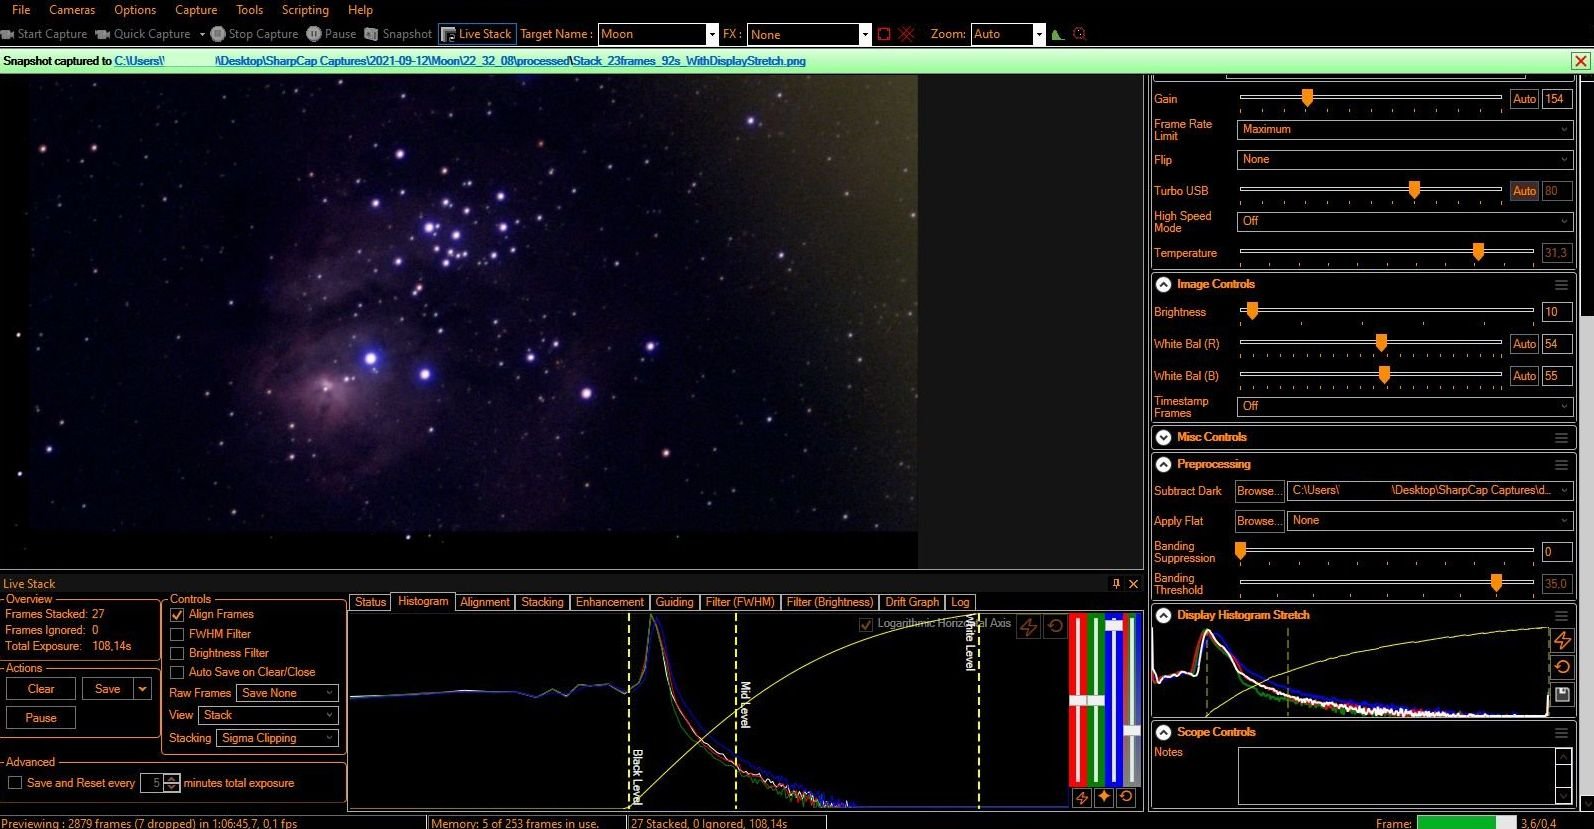
Task: Expand the Misc Controls section
Action: (x=1163, y=437)
